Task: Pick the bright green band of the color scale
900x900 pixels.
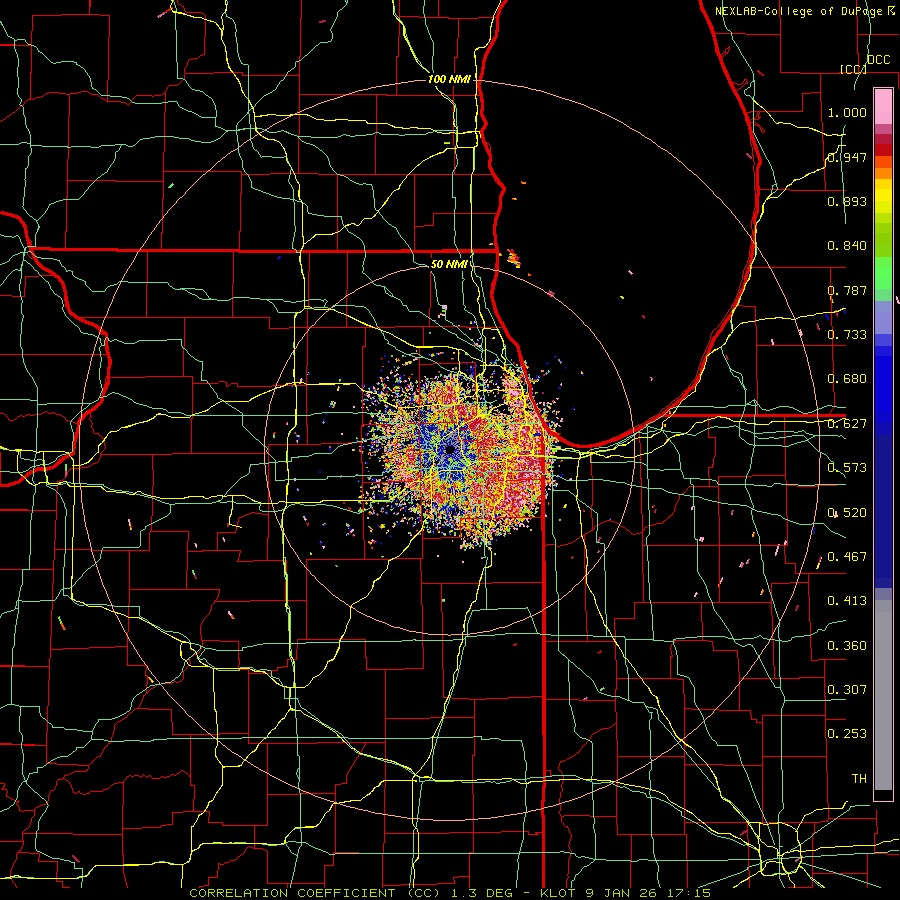Action: [x=883, y=273]
